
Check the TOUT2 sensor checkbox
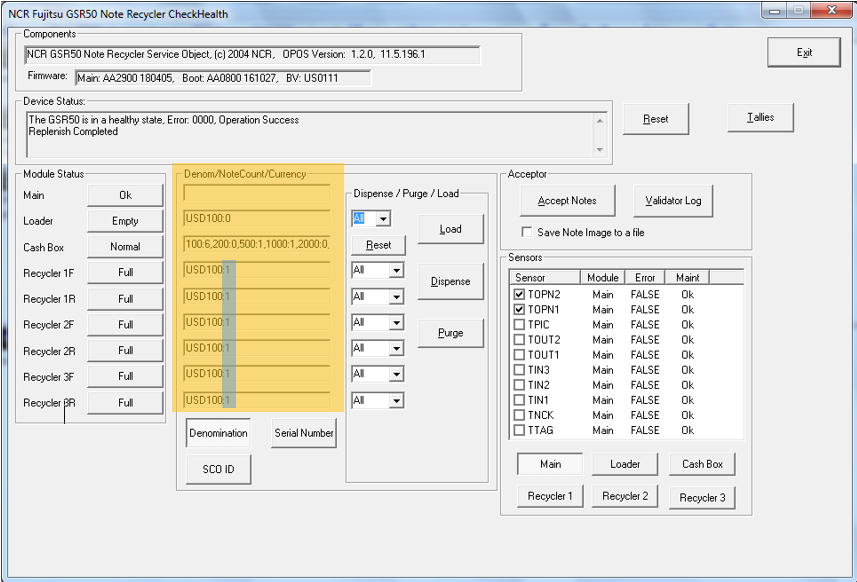click(x=519, y=339)
